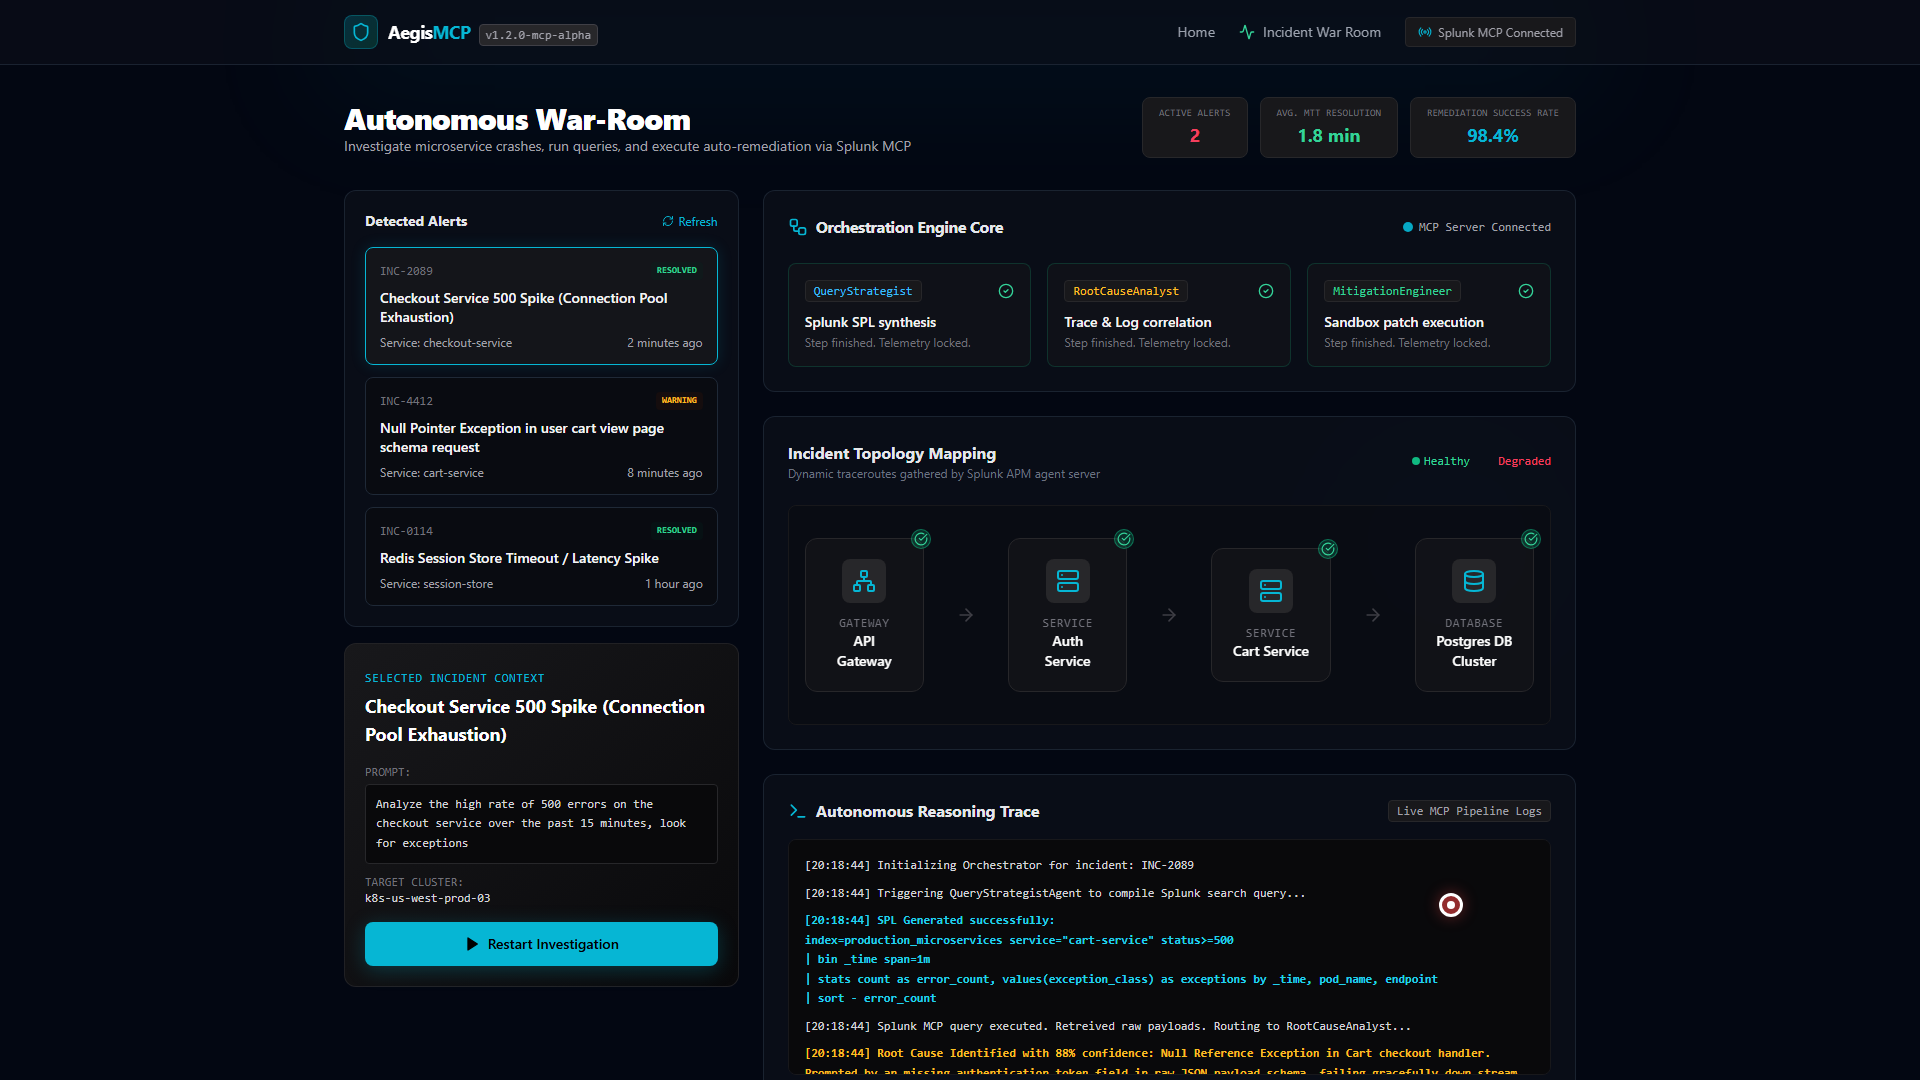This screenshot has height=1080, width=1920.
Task: Open the Home navigation item
Action: click(x=1196, y=32)
